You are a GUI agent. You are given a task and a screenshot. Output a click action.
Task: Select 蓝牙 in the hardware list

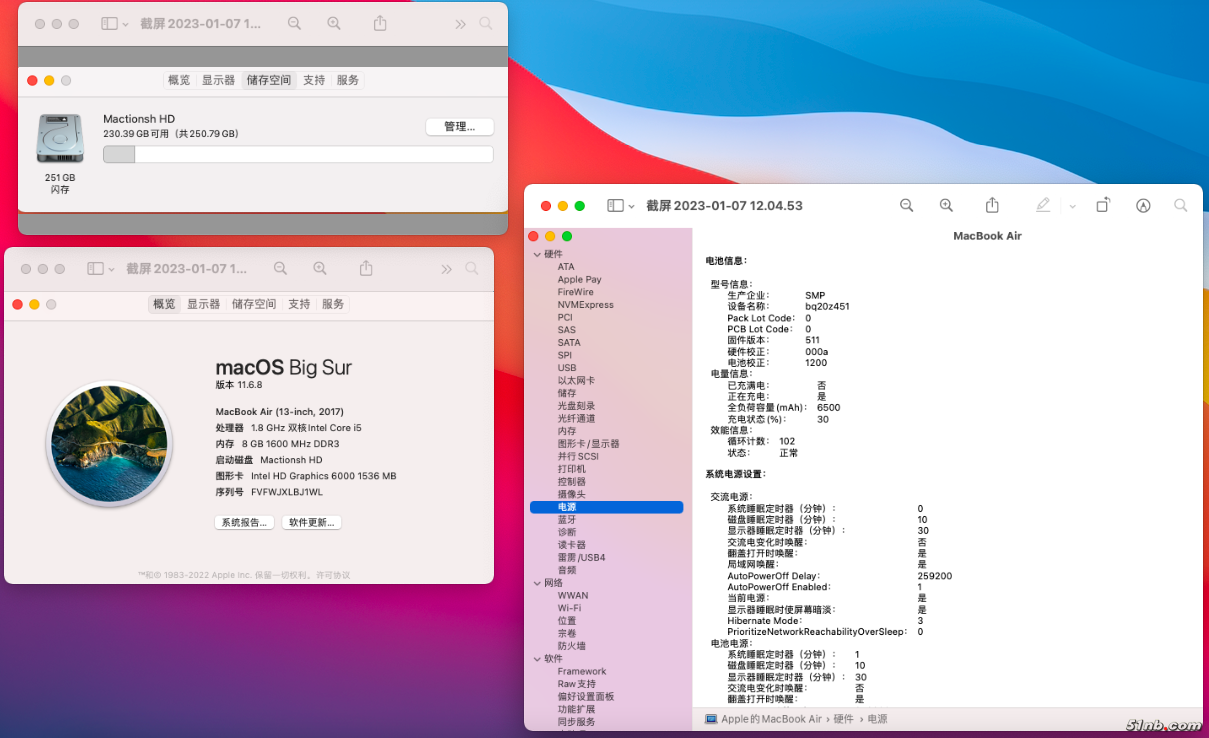(567, 520)
